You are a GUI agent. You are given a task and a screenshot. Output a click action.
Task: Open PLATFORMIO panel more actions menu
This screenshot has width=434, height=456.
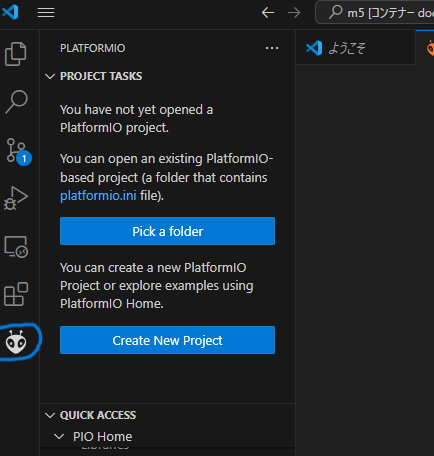[272, 48]
